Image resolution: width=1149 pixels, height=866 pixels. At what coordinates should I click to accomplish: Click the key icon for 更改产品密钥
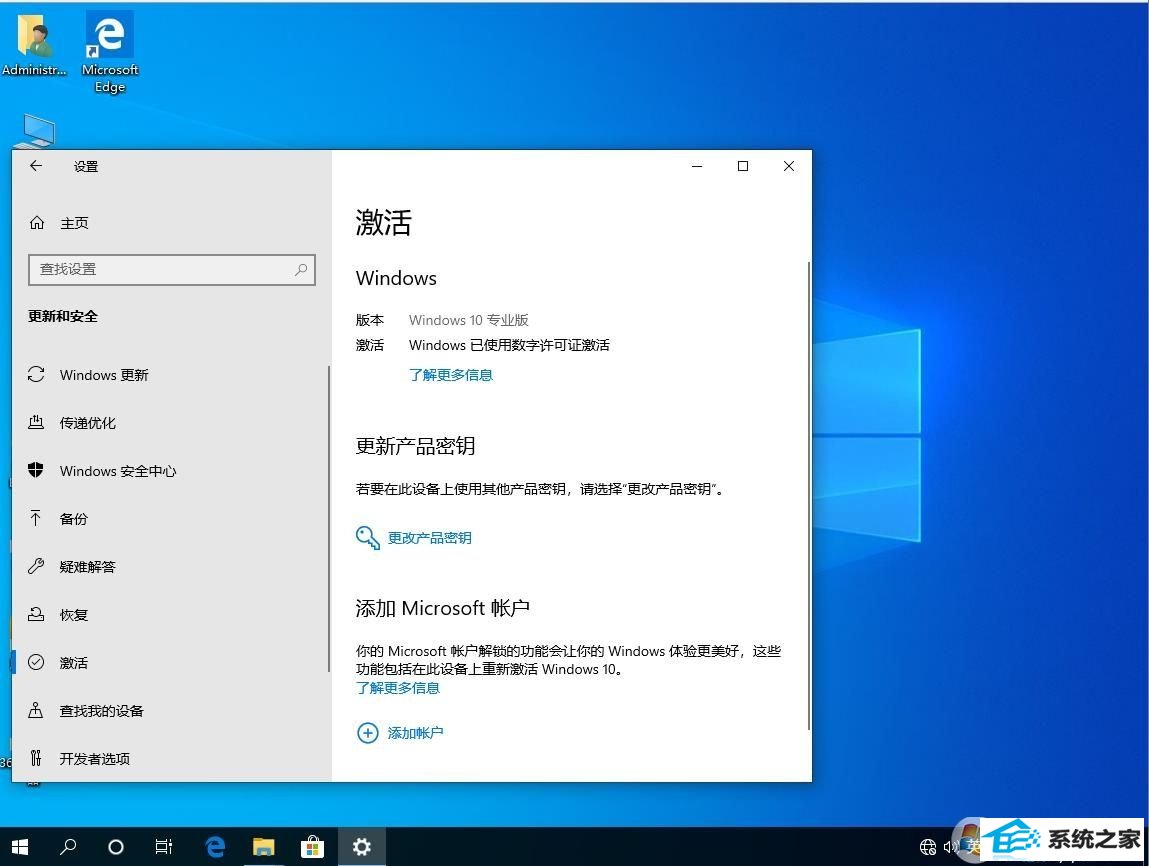(367, 538)
